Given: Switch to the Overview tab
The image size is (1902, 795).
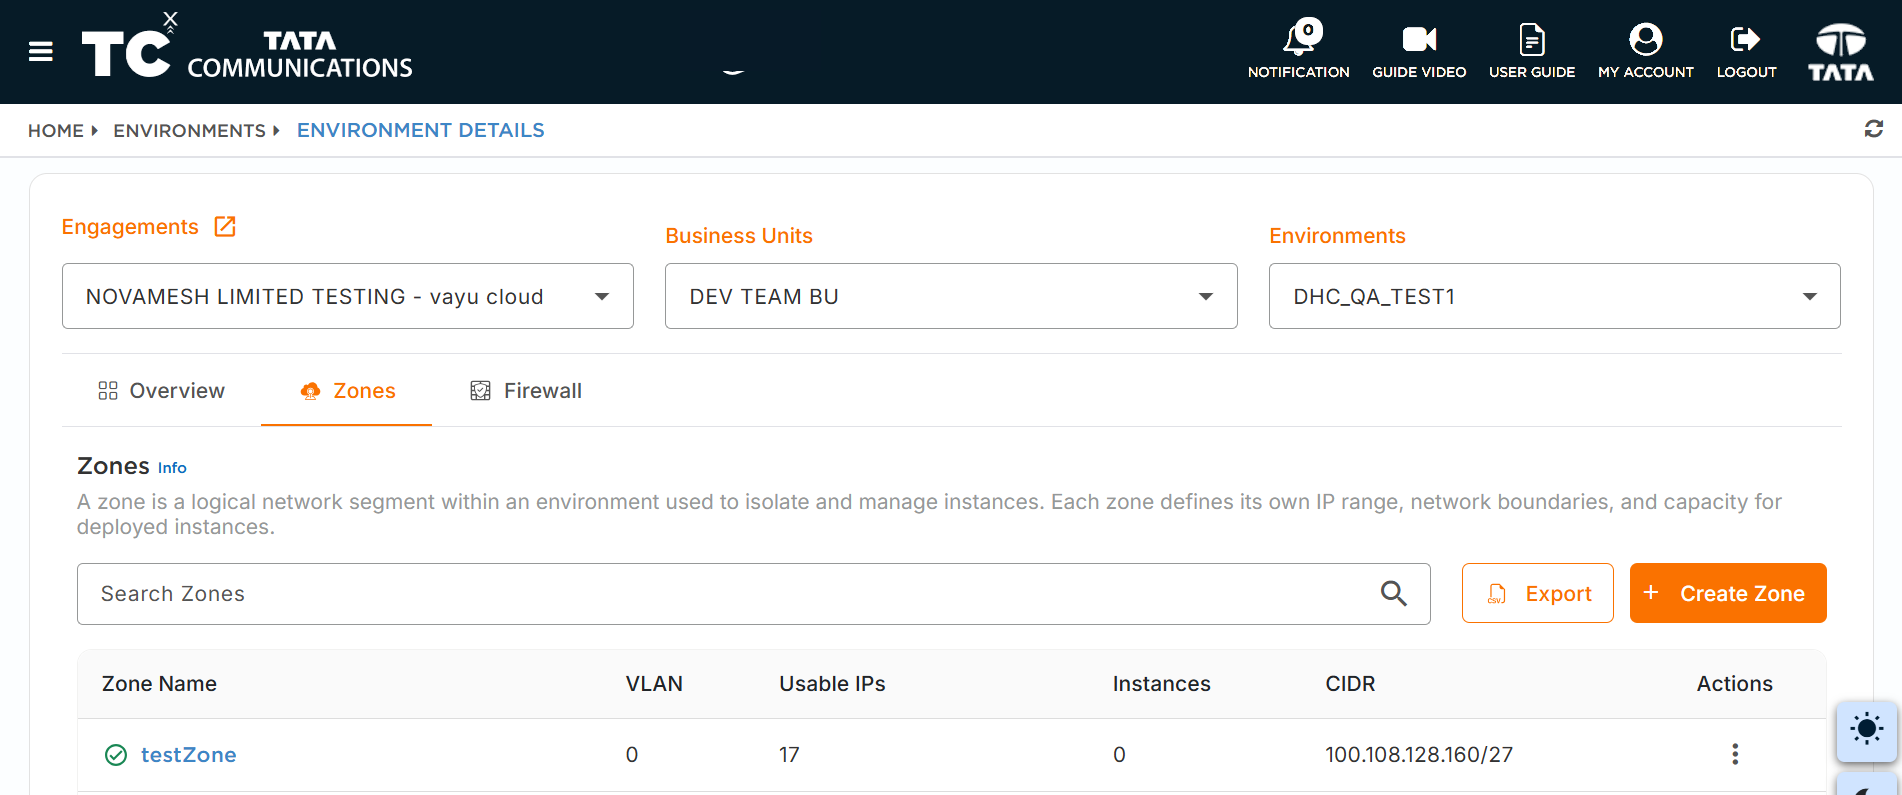Looking at the screenshot, I should point(162,391).
